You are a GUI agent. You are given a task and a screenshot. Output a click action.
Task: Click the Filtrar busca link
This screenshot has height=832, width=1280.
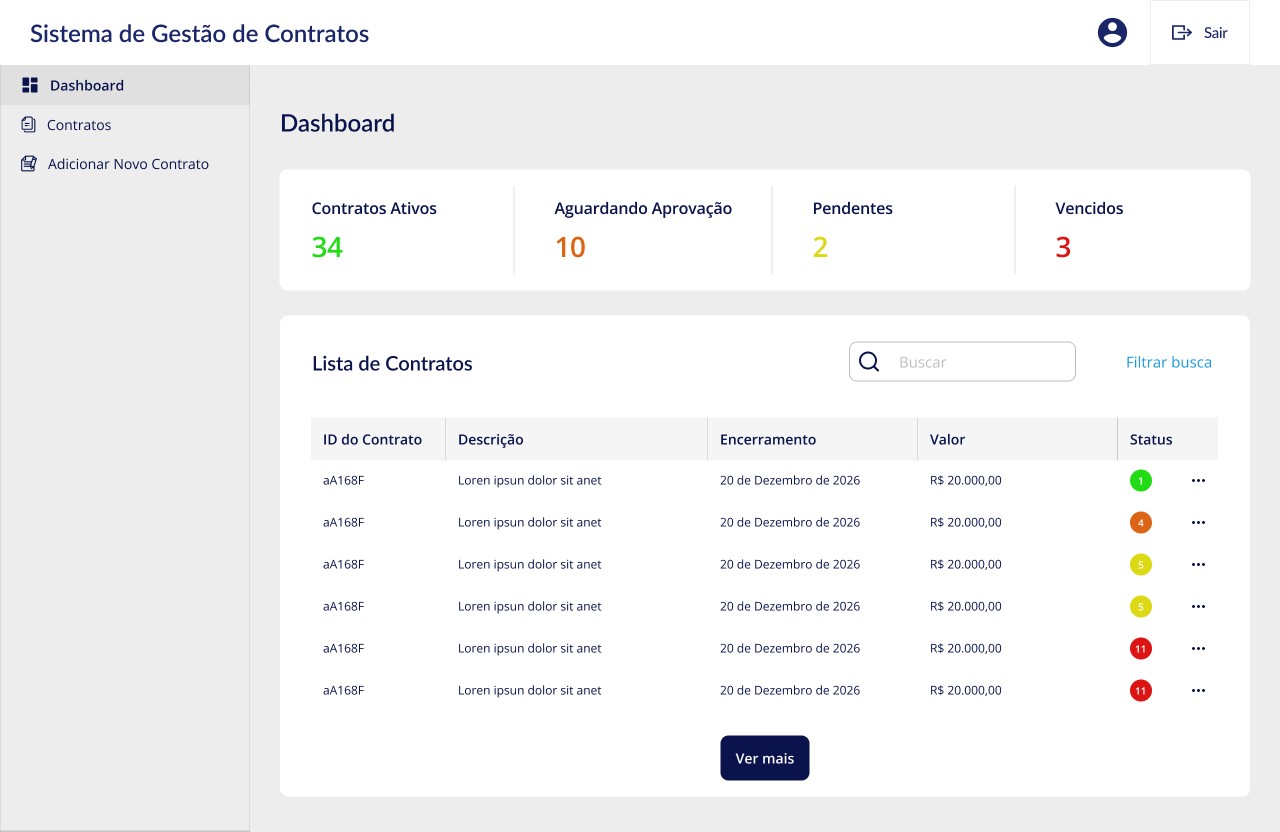[x=1169, y=362]
